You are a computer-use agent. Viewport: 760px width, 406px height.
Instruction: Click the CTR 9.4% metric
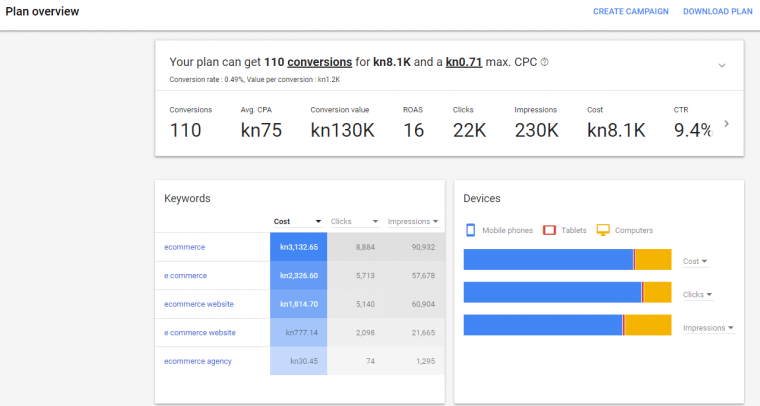tap(693, 123)
